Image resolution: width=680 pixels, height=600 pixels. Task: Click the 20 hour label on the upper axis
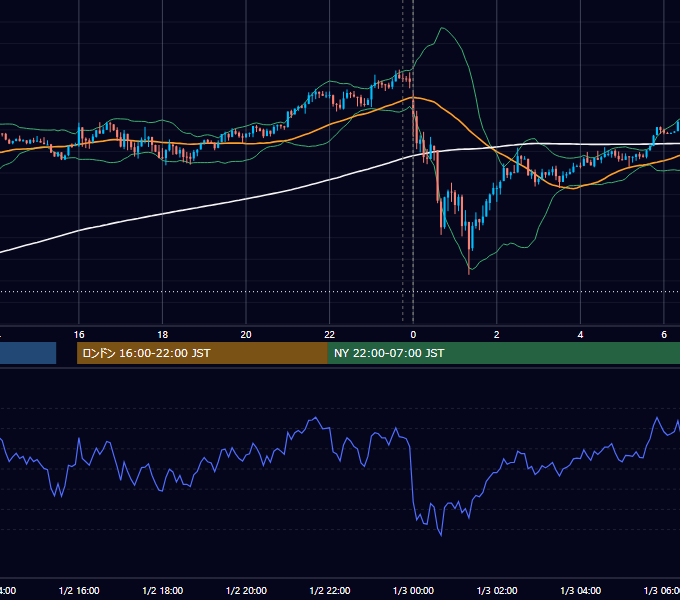pos(246,335)
